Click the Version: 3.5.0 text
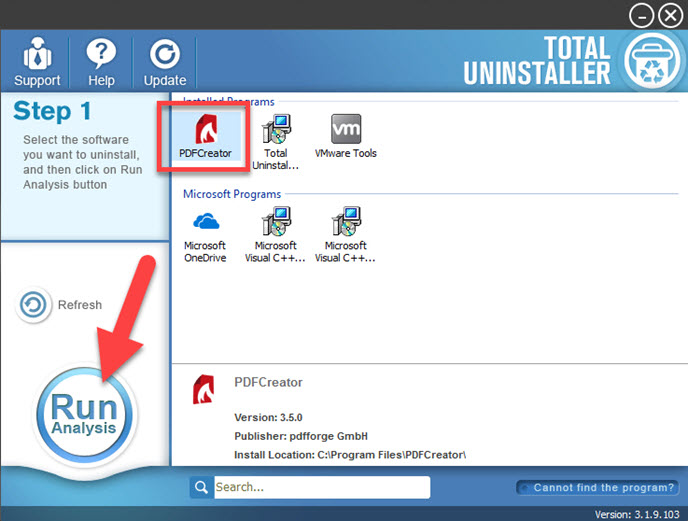Screen dimensions: 688x521 [268, 417]
